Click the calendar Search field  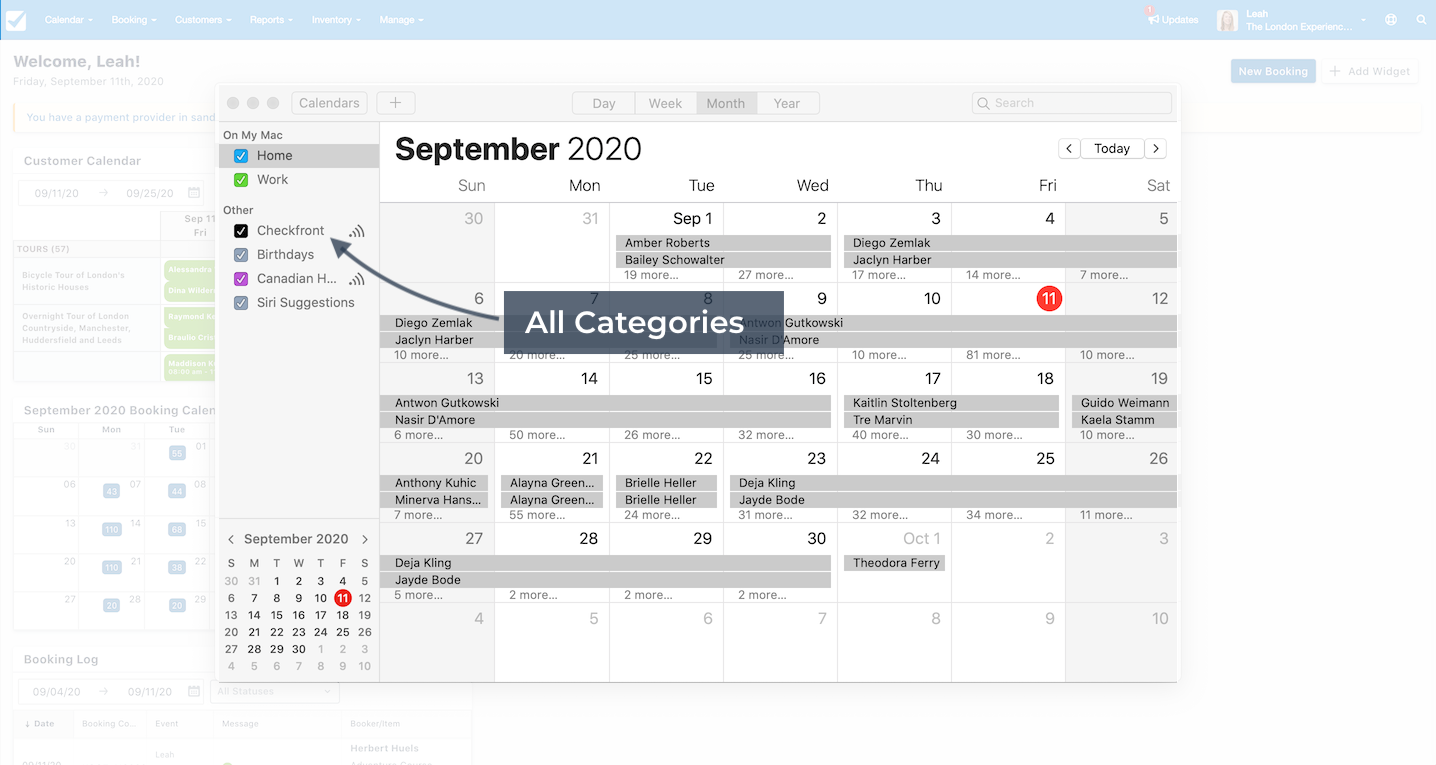pos(1071,103)
